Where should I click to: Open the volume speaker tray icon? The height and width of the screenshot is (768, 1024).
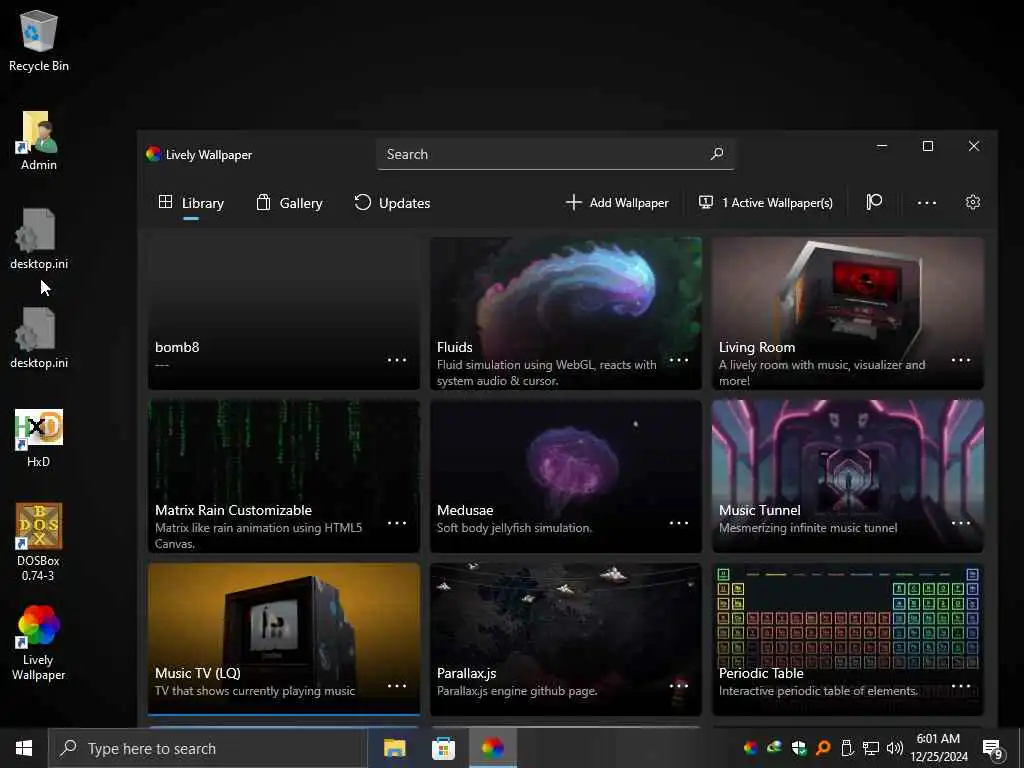pos(895,748)
